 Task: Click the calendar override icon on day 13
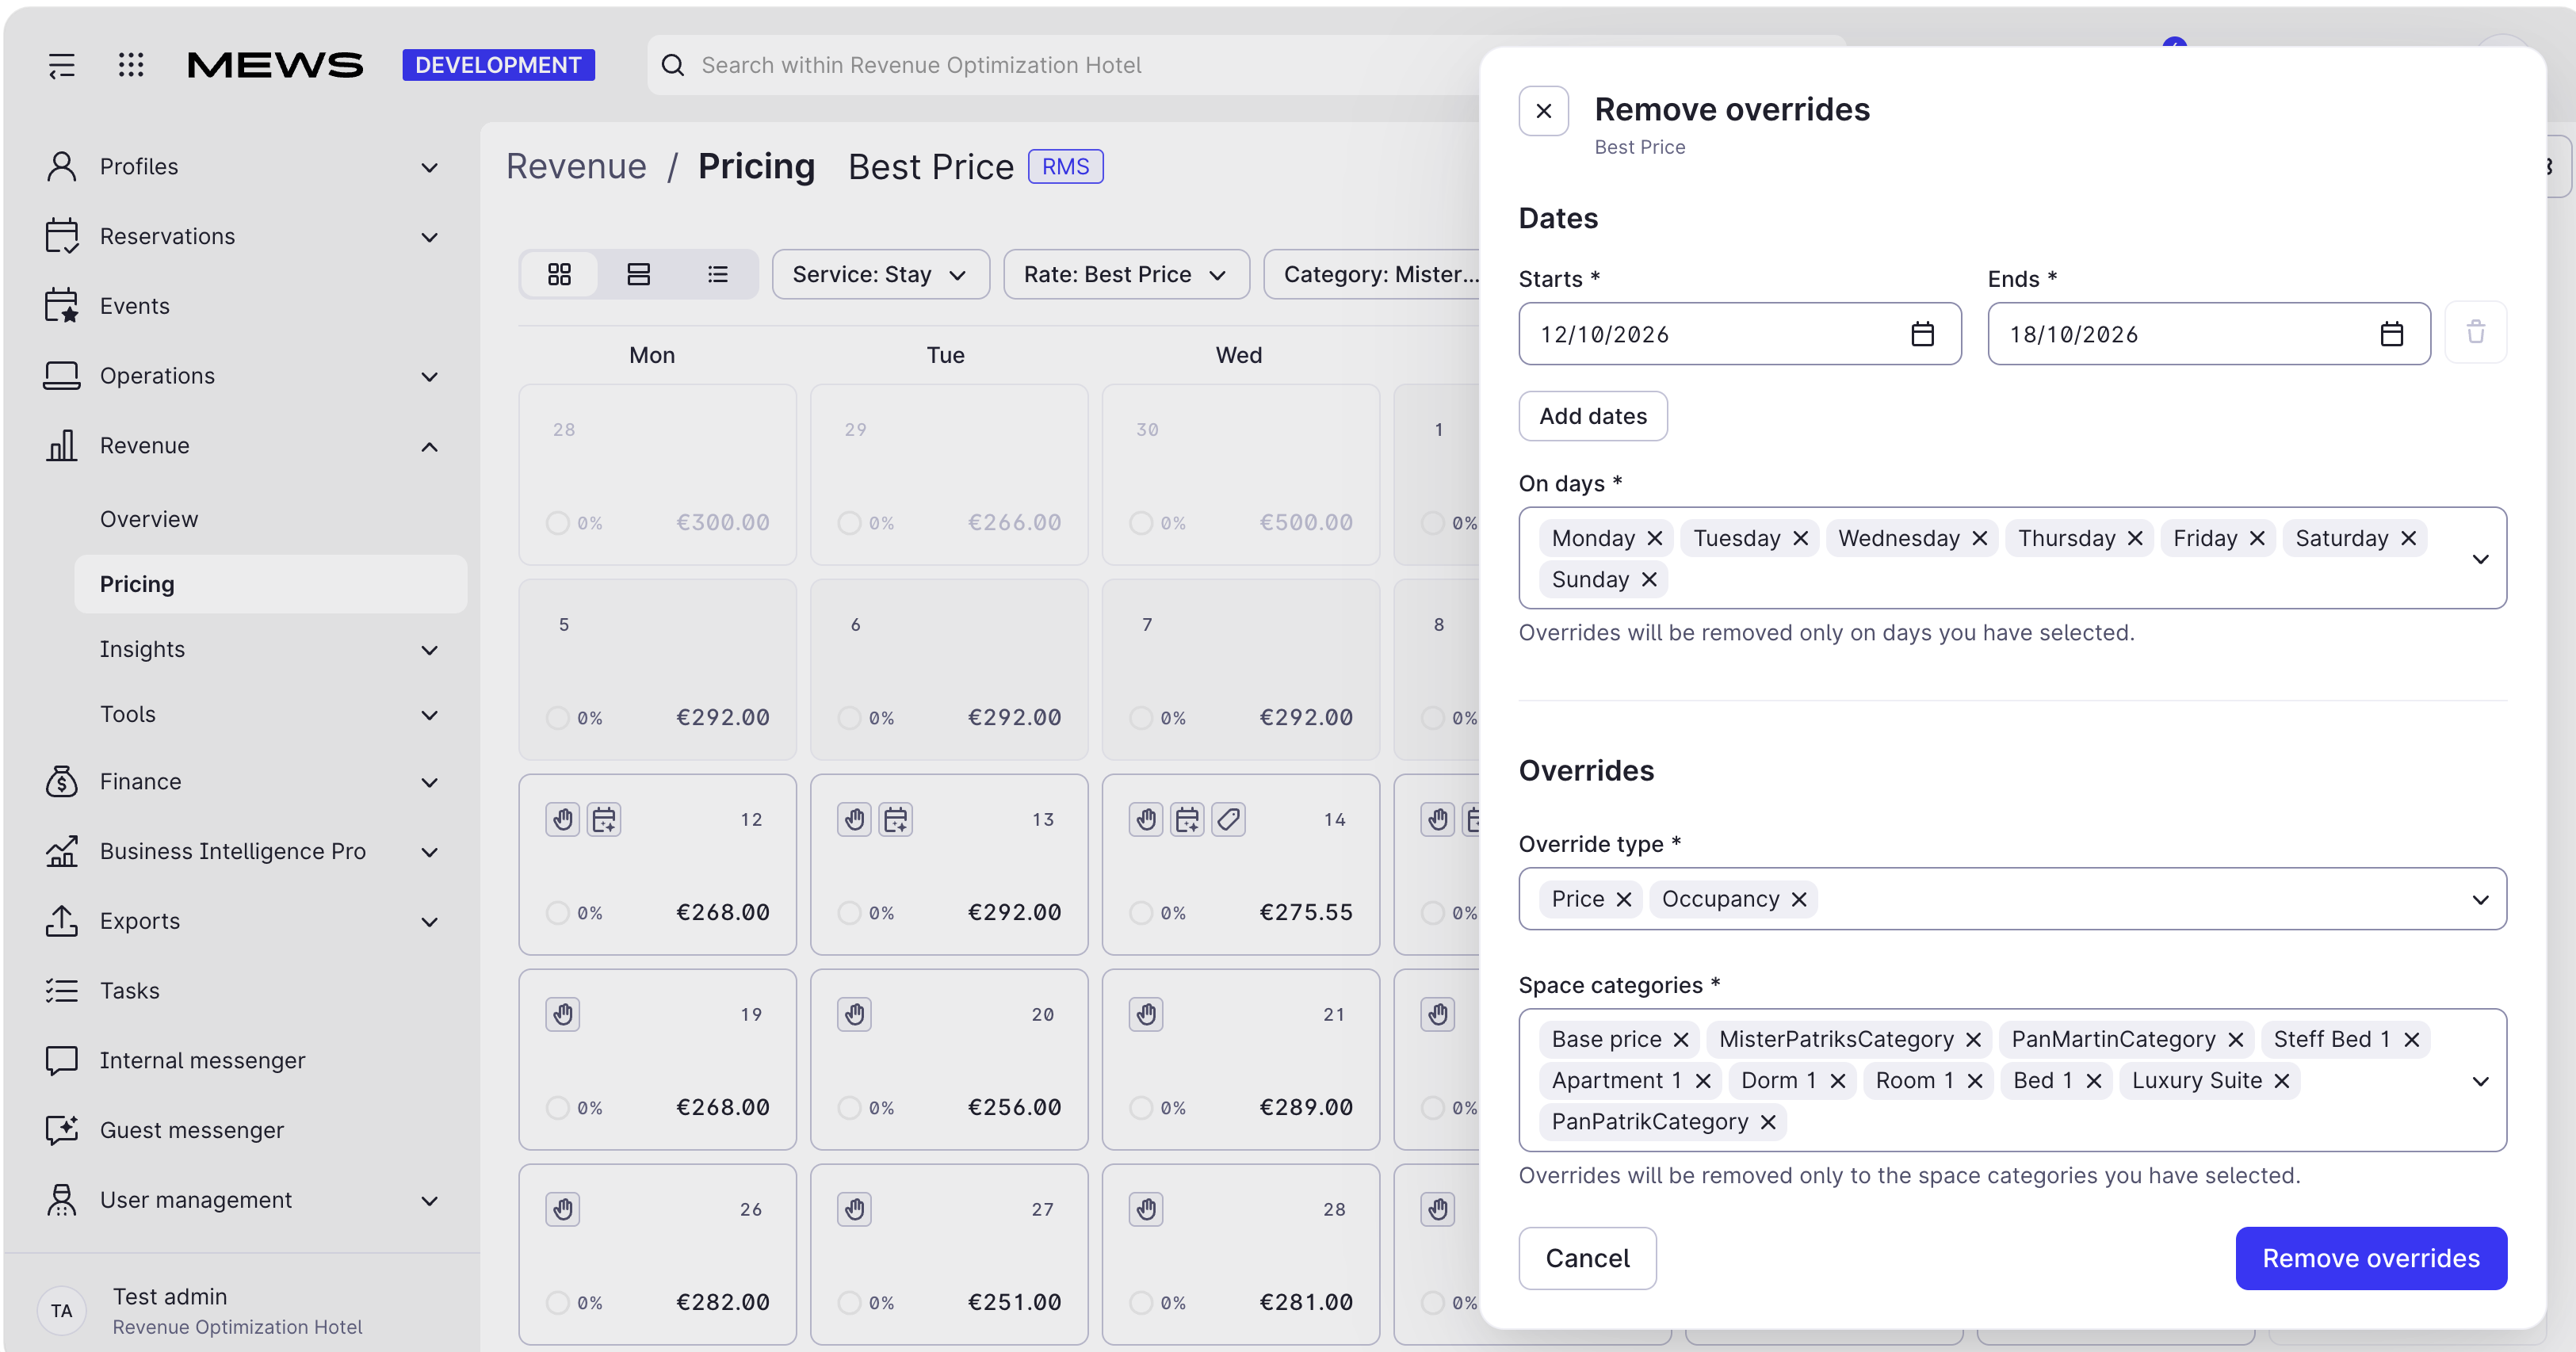[x=895, y=820]
